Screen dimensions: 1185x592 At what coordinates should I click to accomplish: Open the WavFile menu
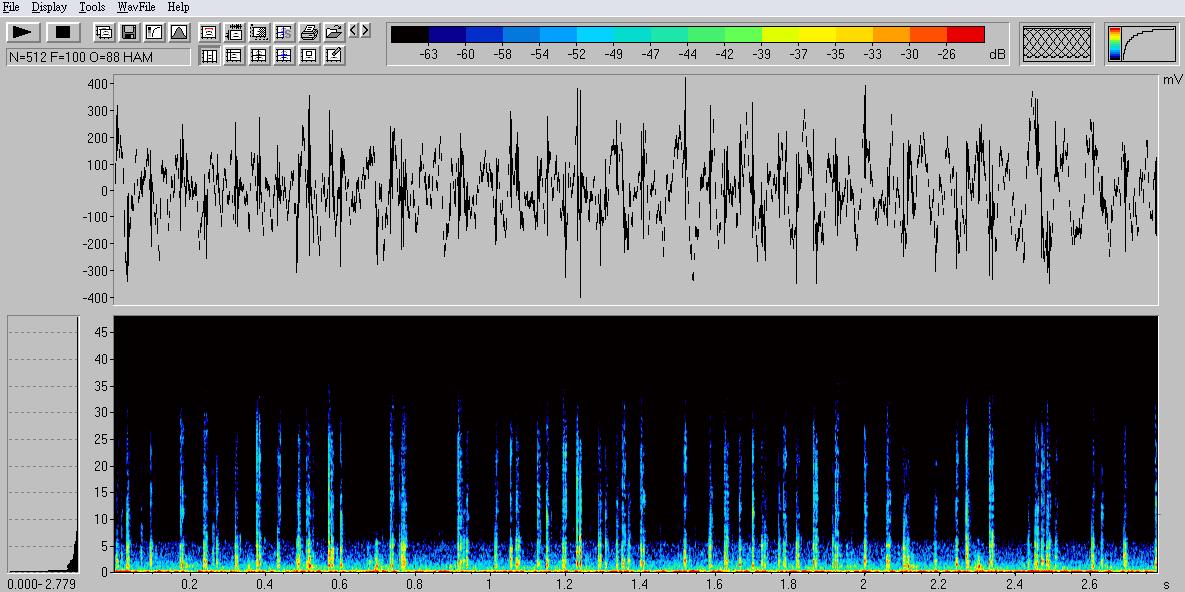point(136,7)
